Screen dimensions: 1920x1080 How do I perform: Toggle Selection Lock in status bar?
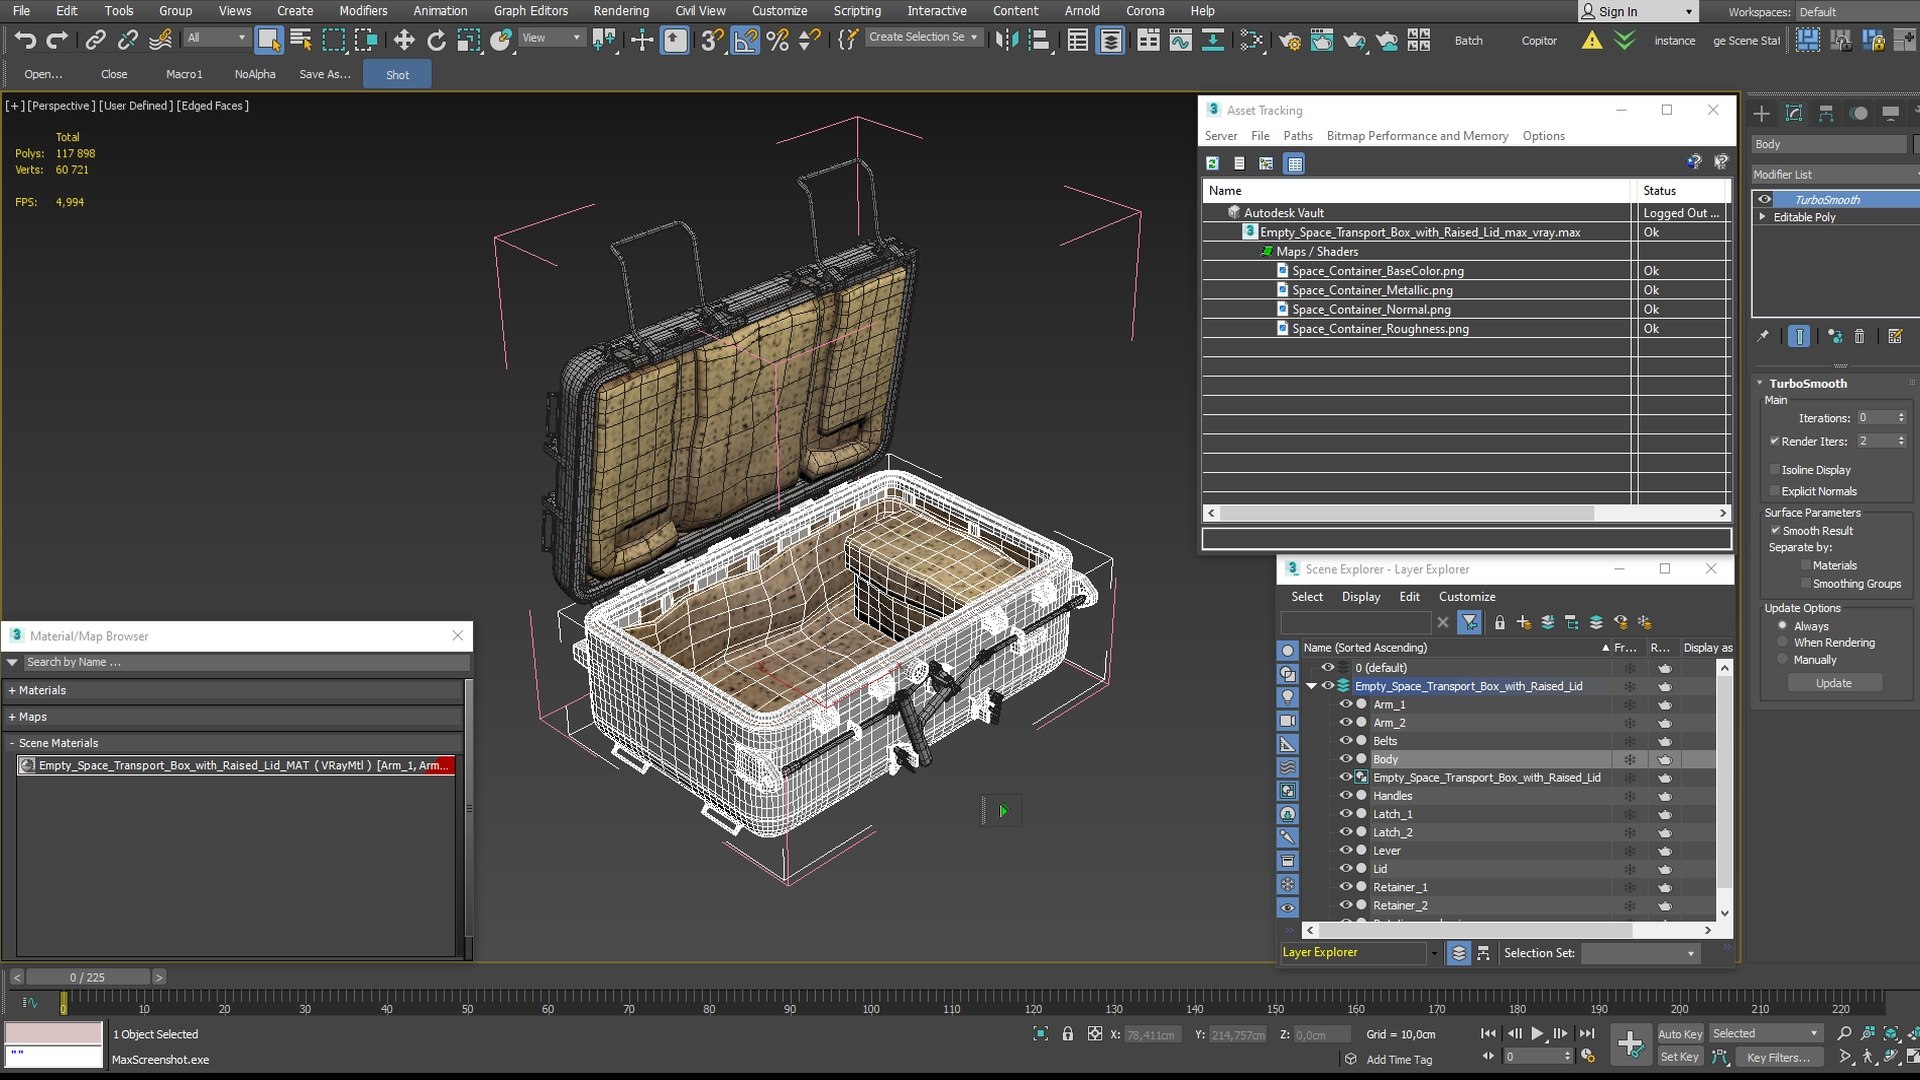click(x=1067, y=1034)
